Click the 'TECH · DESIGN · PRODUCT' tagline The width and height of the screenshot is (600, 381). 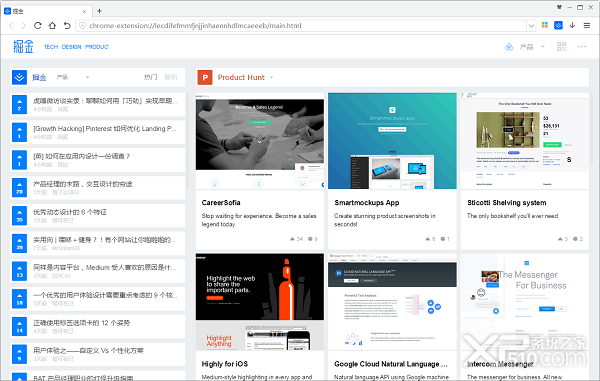[76, 47]
